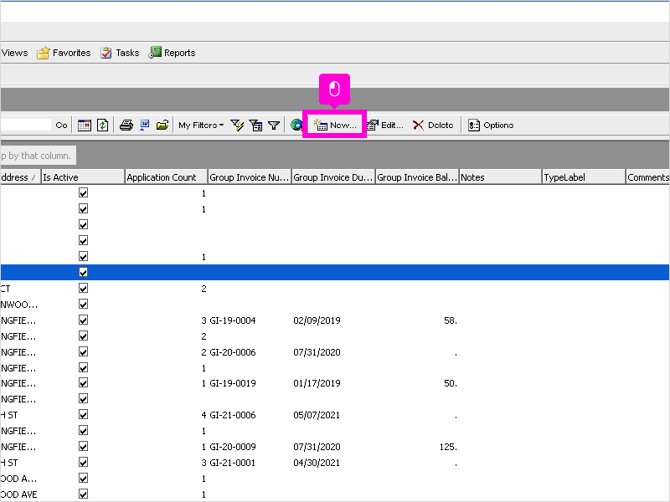670x502 pixels.
Task: Click the Edit pencil form icon
Action: (x=373, y=125)
